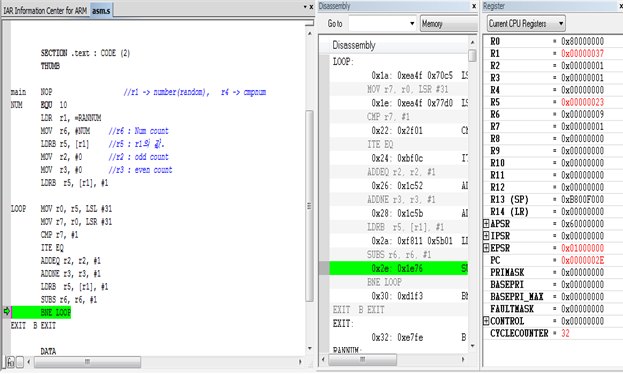Open the Go to address dropdown arrow
This screenshot has height=374, width=623.
(x=412, y=23)
